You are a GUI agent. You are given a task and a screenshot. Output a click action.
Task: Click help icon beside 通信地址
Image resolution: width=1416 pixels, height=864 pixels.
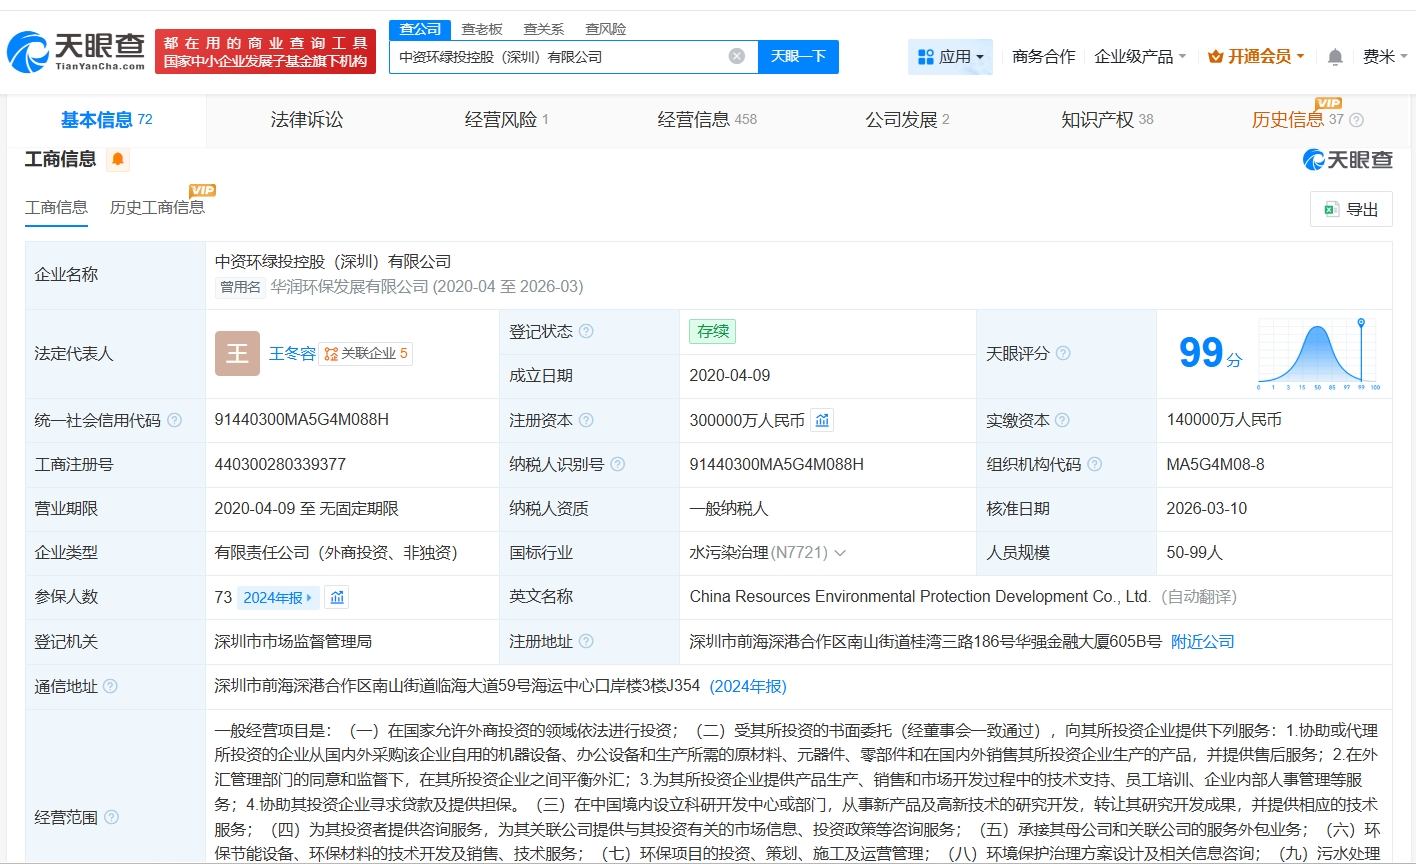(111, 686)
